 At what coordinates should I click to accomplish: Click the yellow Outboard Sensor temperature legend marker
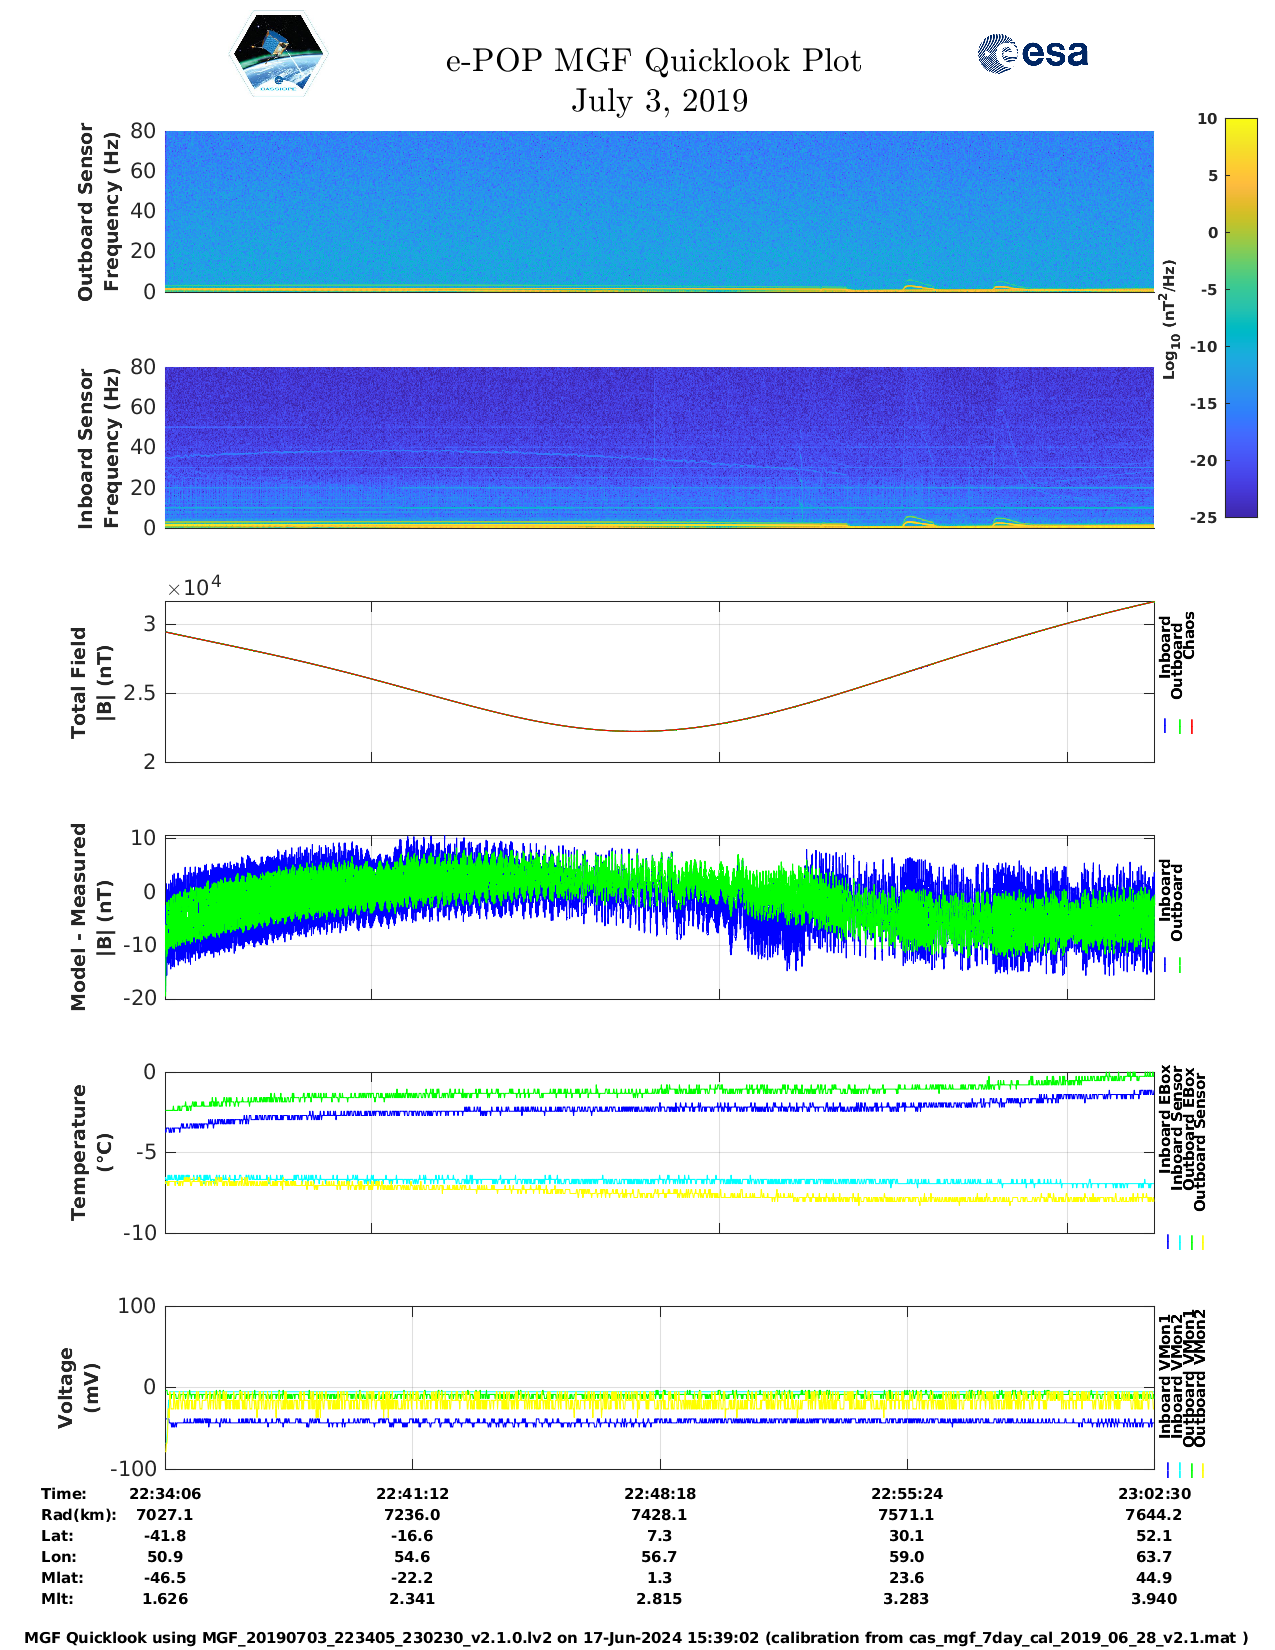coord(1202,1242)
